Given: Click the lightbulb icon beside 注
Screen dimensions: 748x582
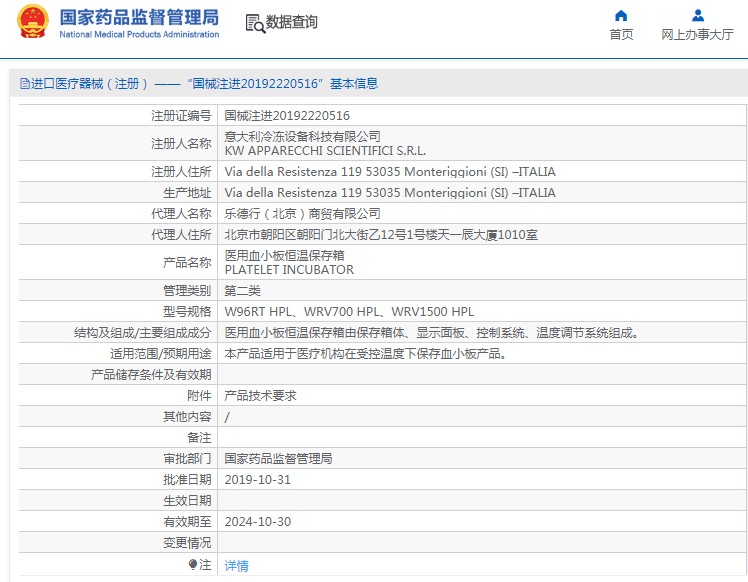Looking at the screenshot, I should click(x=193, y=565).
